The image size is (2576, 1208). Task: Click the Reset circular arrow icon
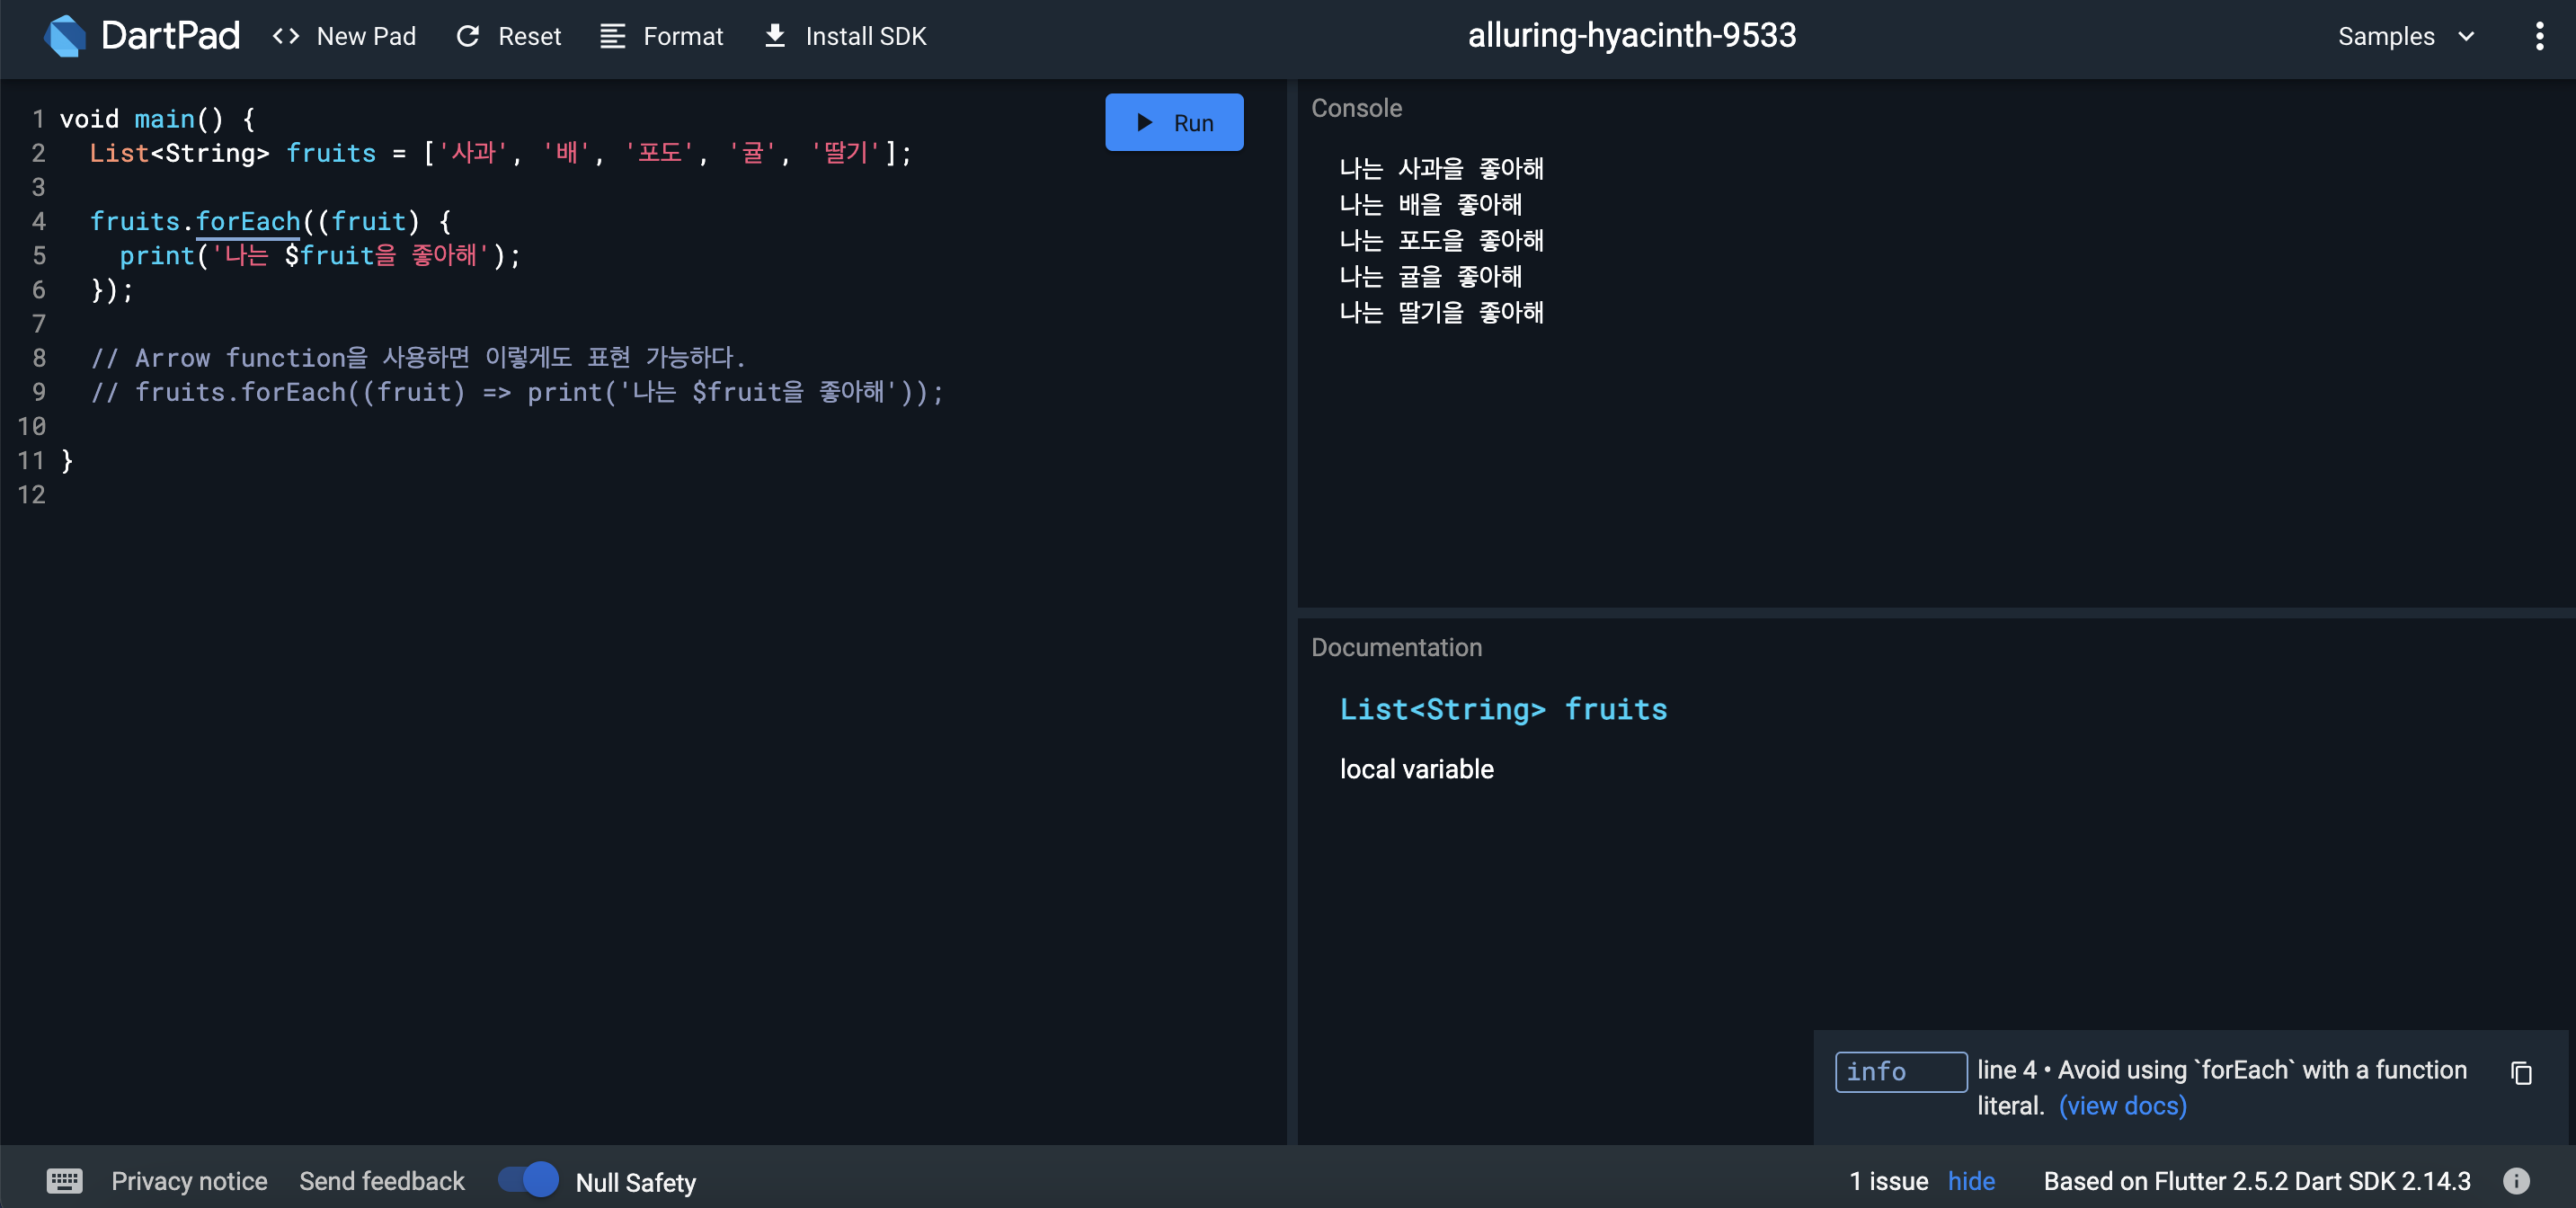(468, 36)
